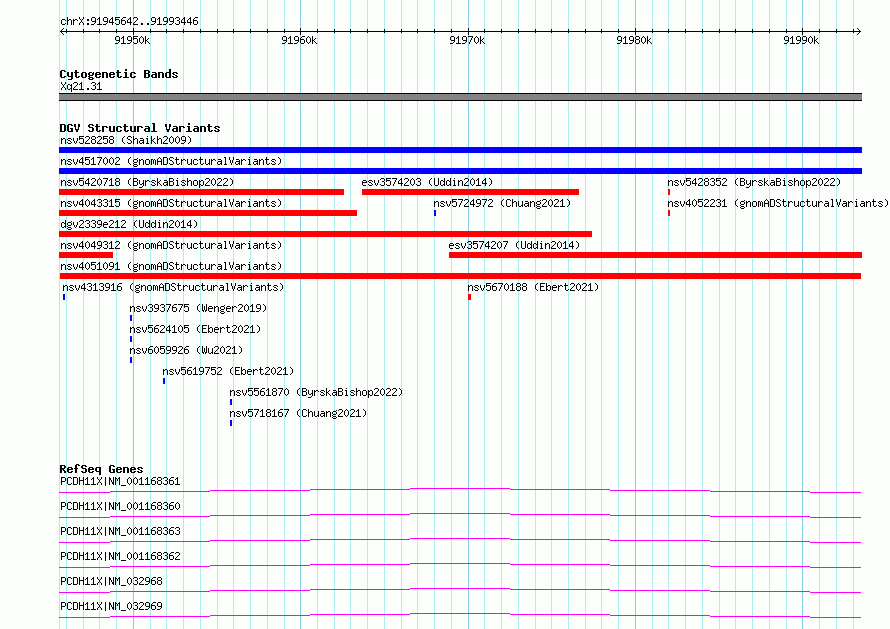Click the red esv3574207 variant bar
The image size is (890, 629).
pyautogui.click(x=656, y=255)
